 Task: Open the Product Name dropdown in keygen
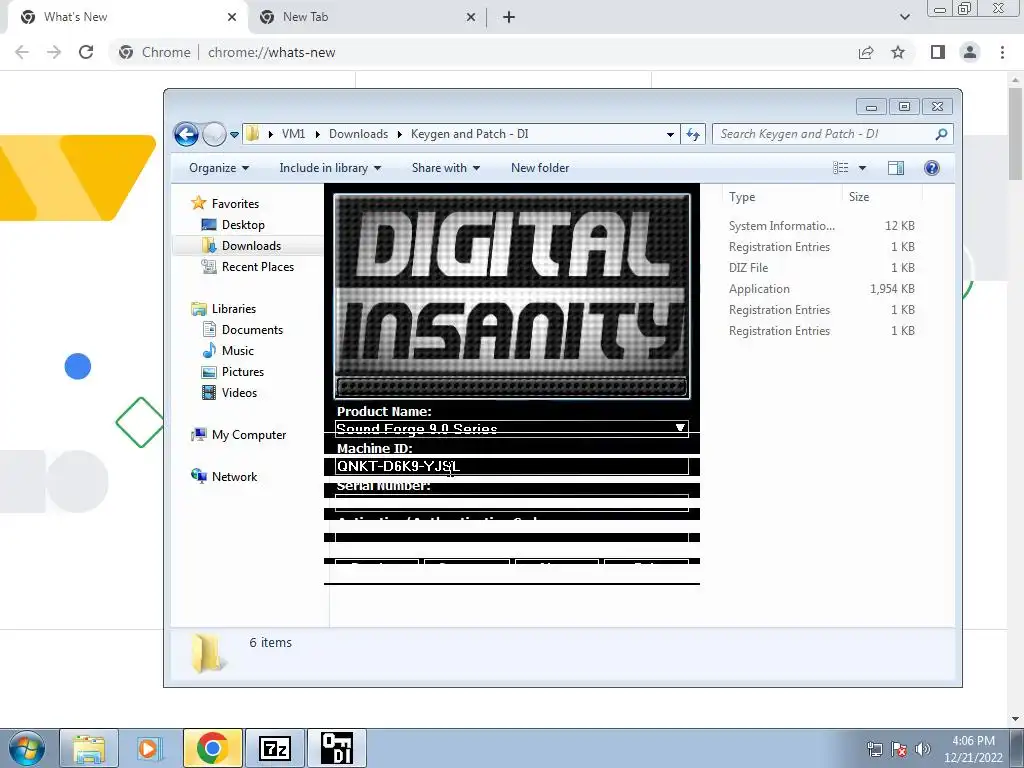click(680, 428)
